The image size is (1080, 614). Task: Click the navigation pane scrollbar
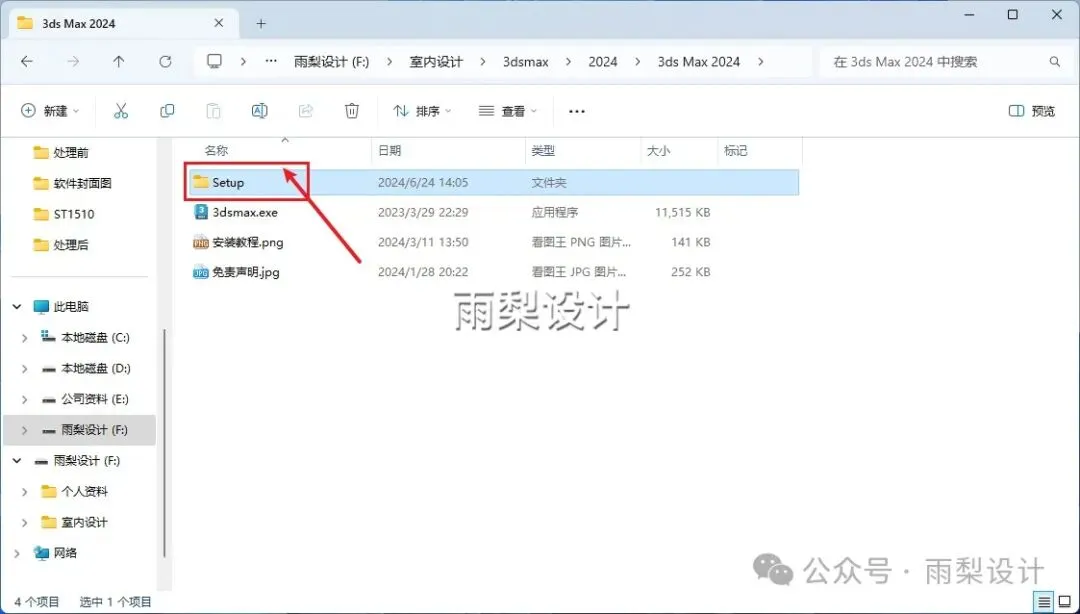coord(165,442)
